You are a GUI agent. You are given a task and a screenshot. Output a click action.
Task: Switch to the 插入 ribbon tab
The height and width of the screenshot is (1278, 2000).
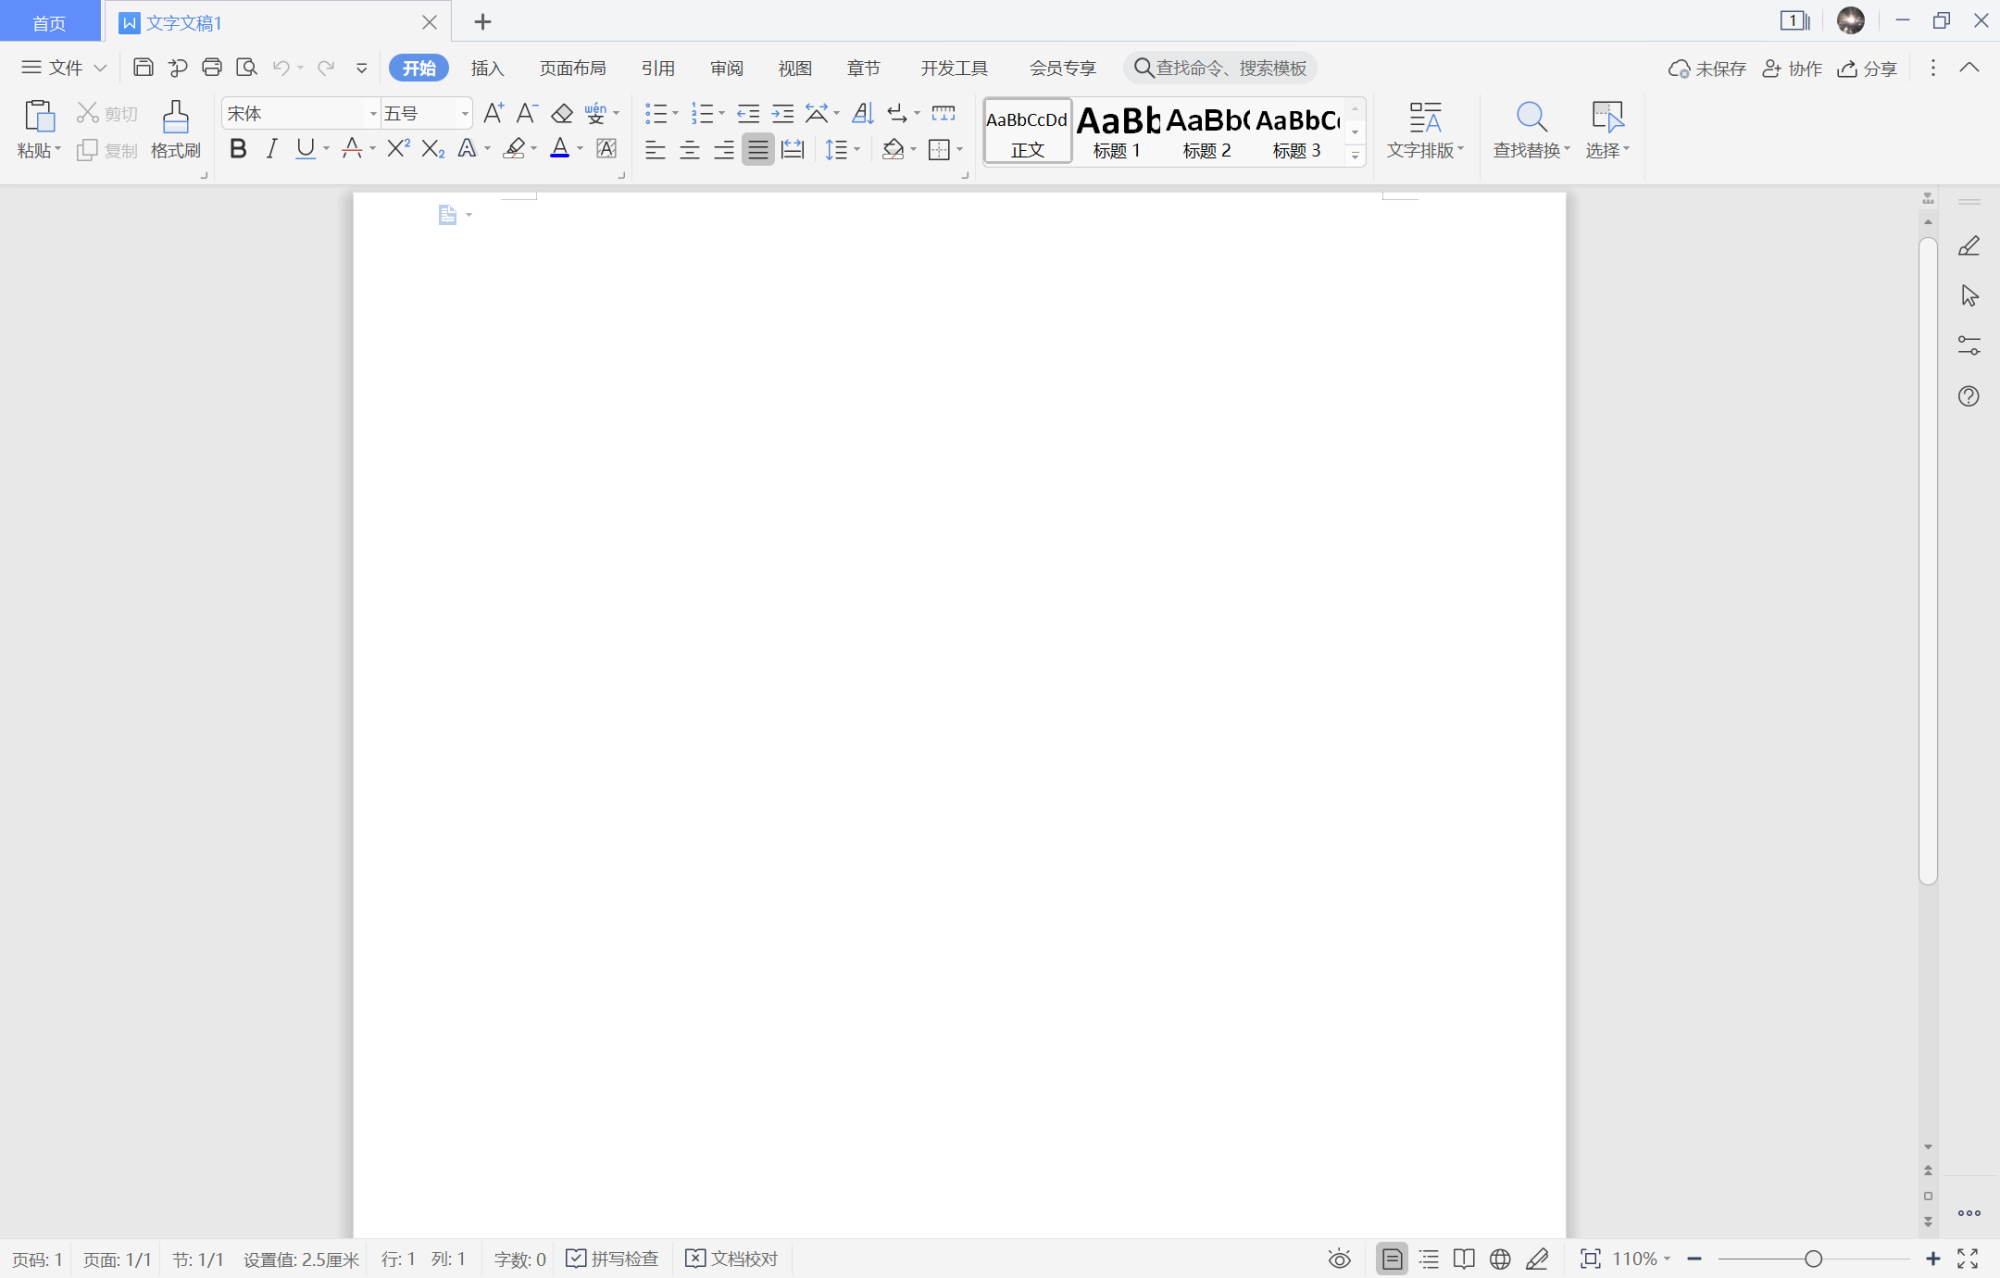point(487,67)
